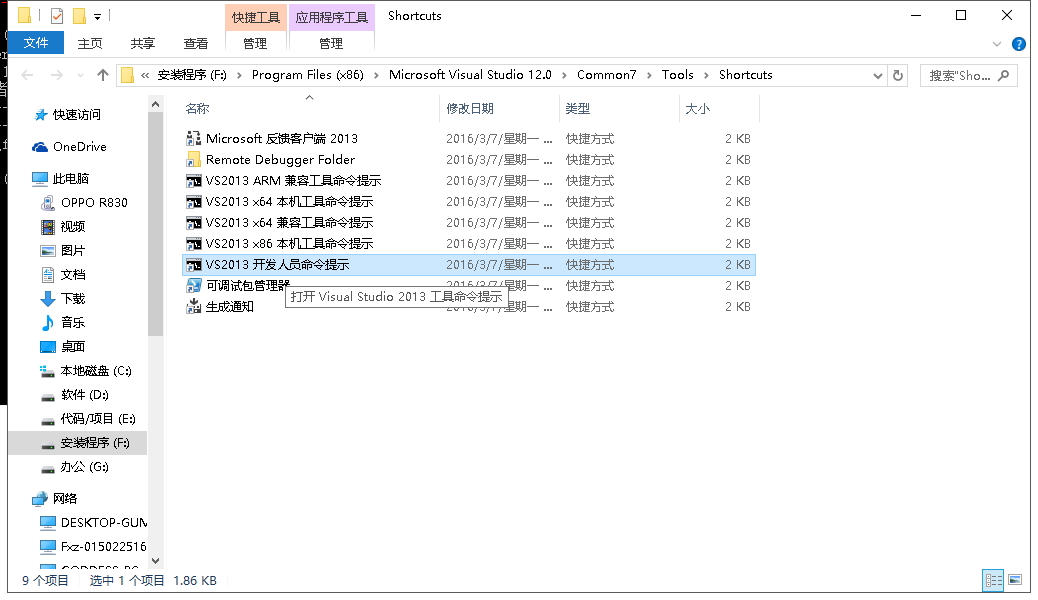The height and width of the screenshot is (600, 1038).
Task: Navigate to Microsoft Visual Studio 12.0 breadcrumb
Action: 470,75
